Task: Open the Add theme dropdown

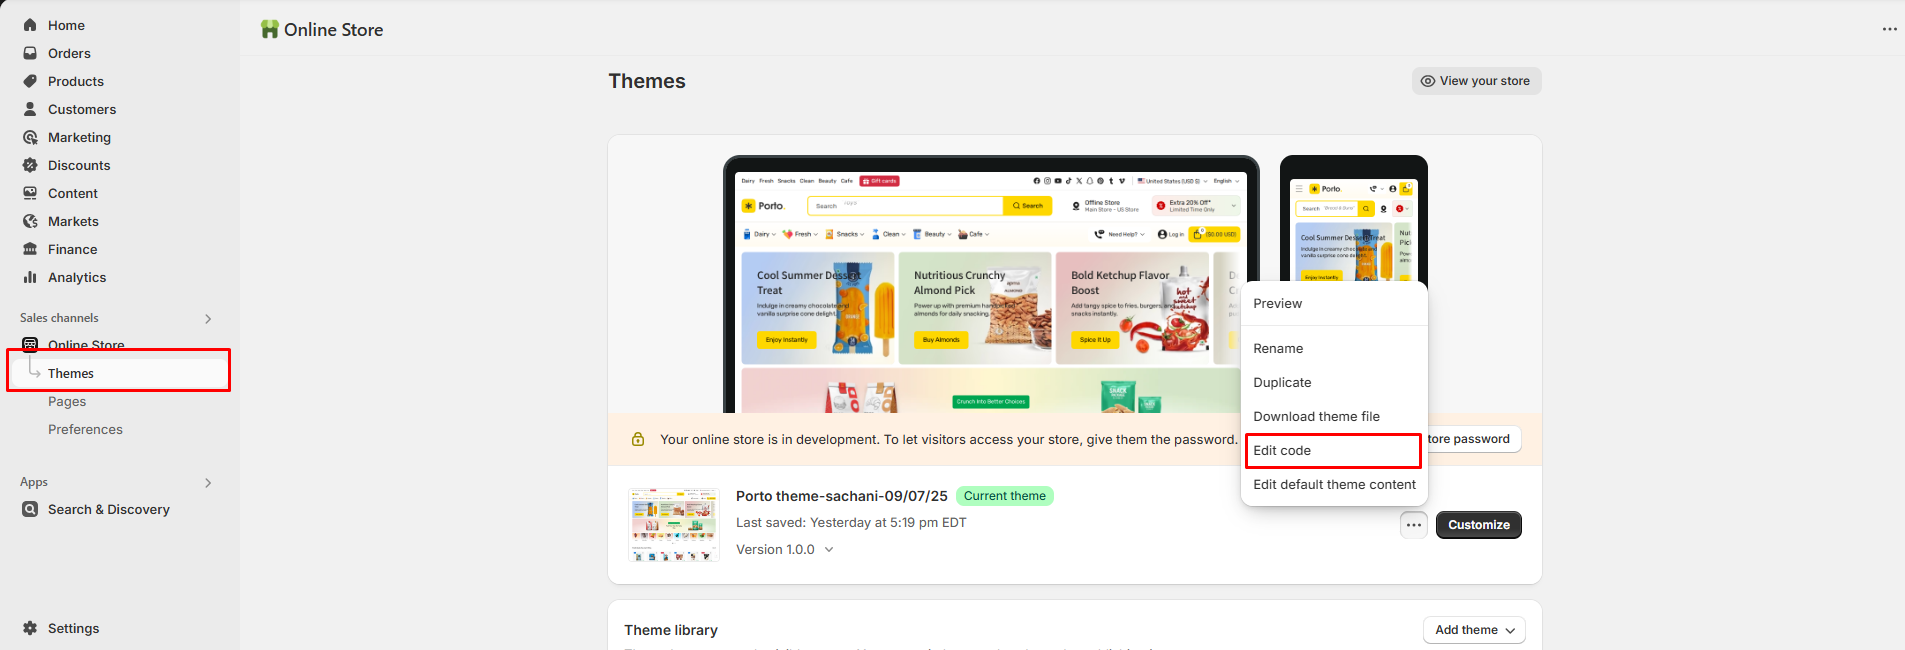Action: point(1473,630)
